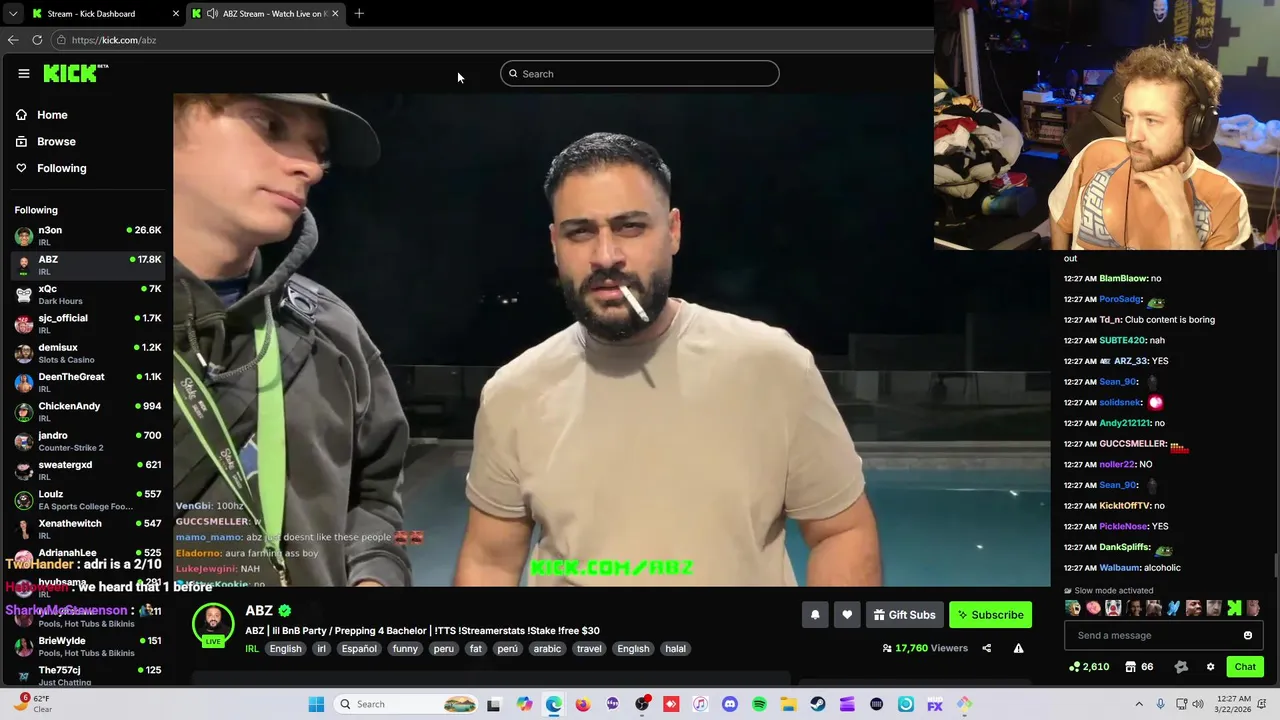Show hidden system tray icons
1280x720 pixels.
pos(1139,704)
